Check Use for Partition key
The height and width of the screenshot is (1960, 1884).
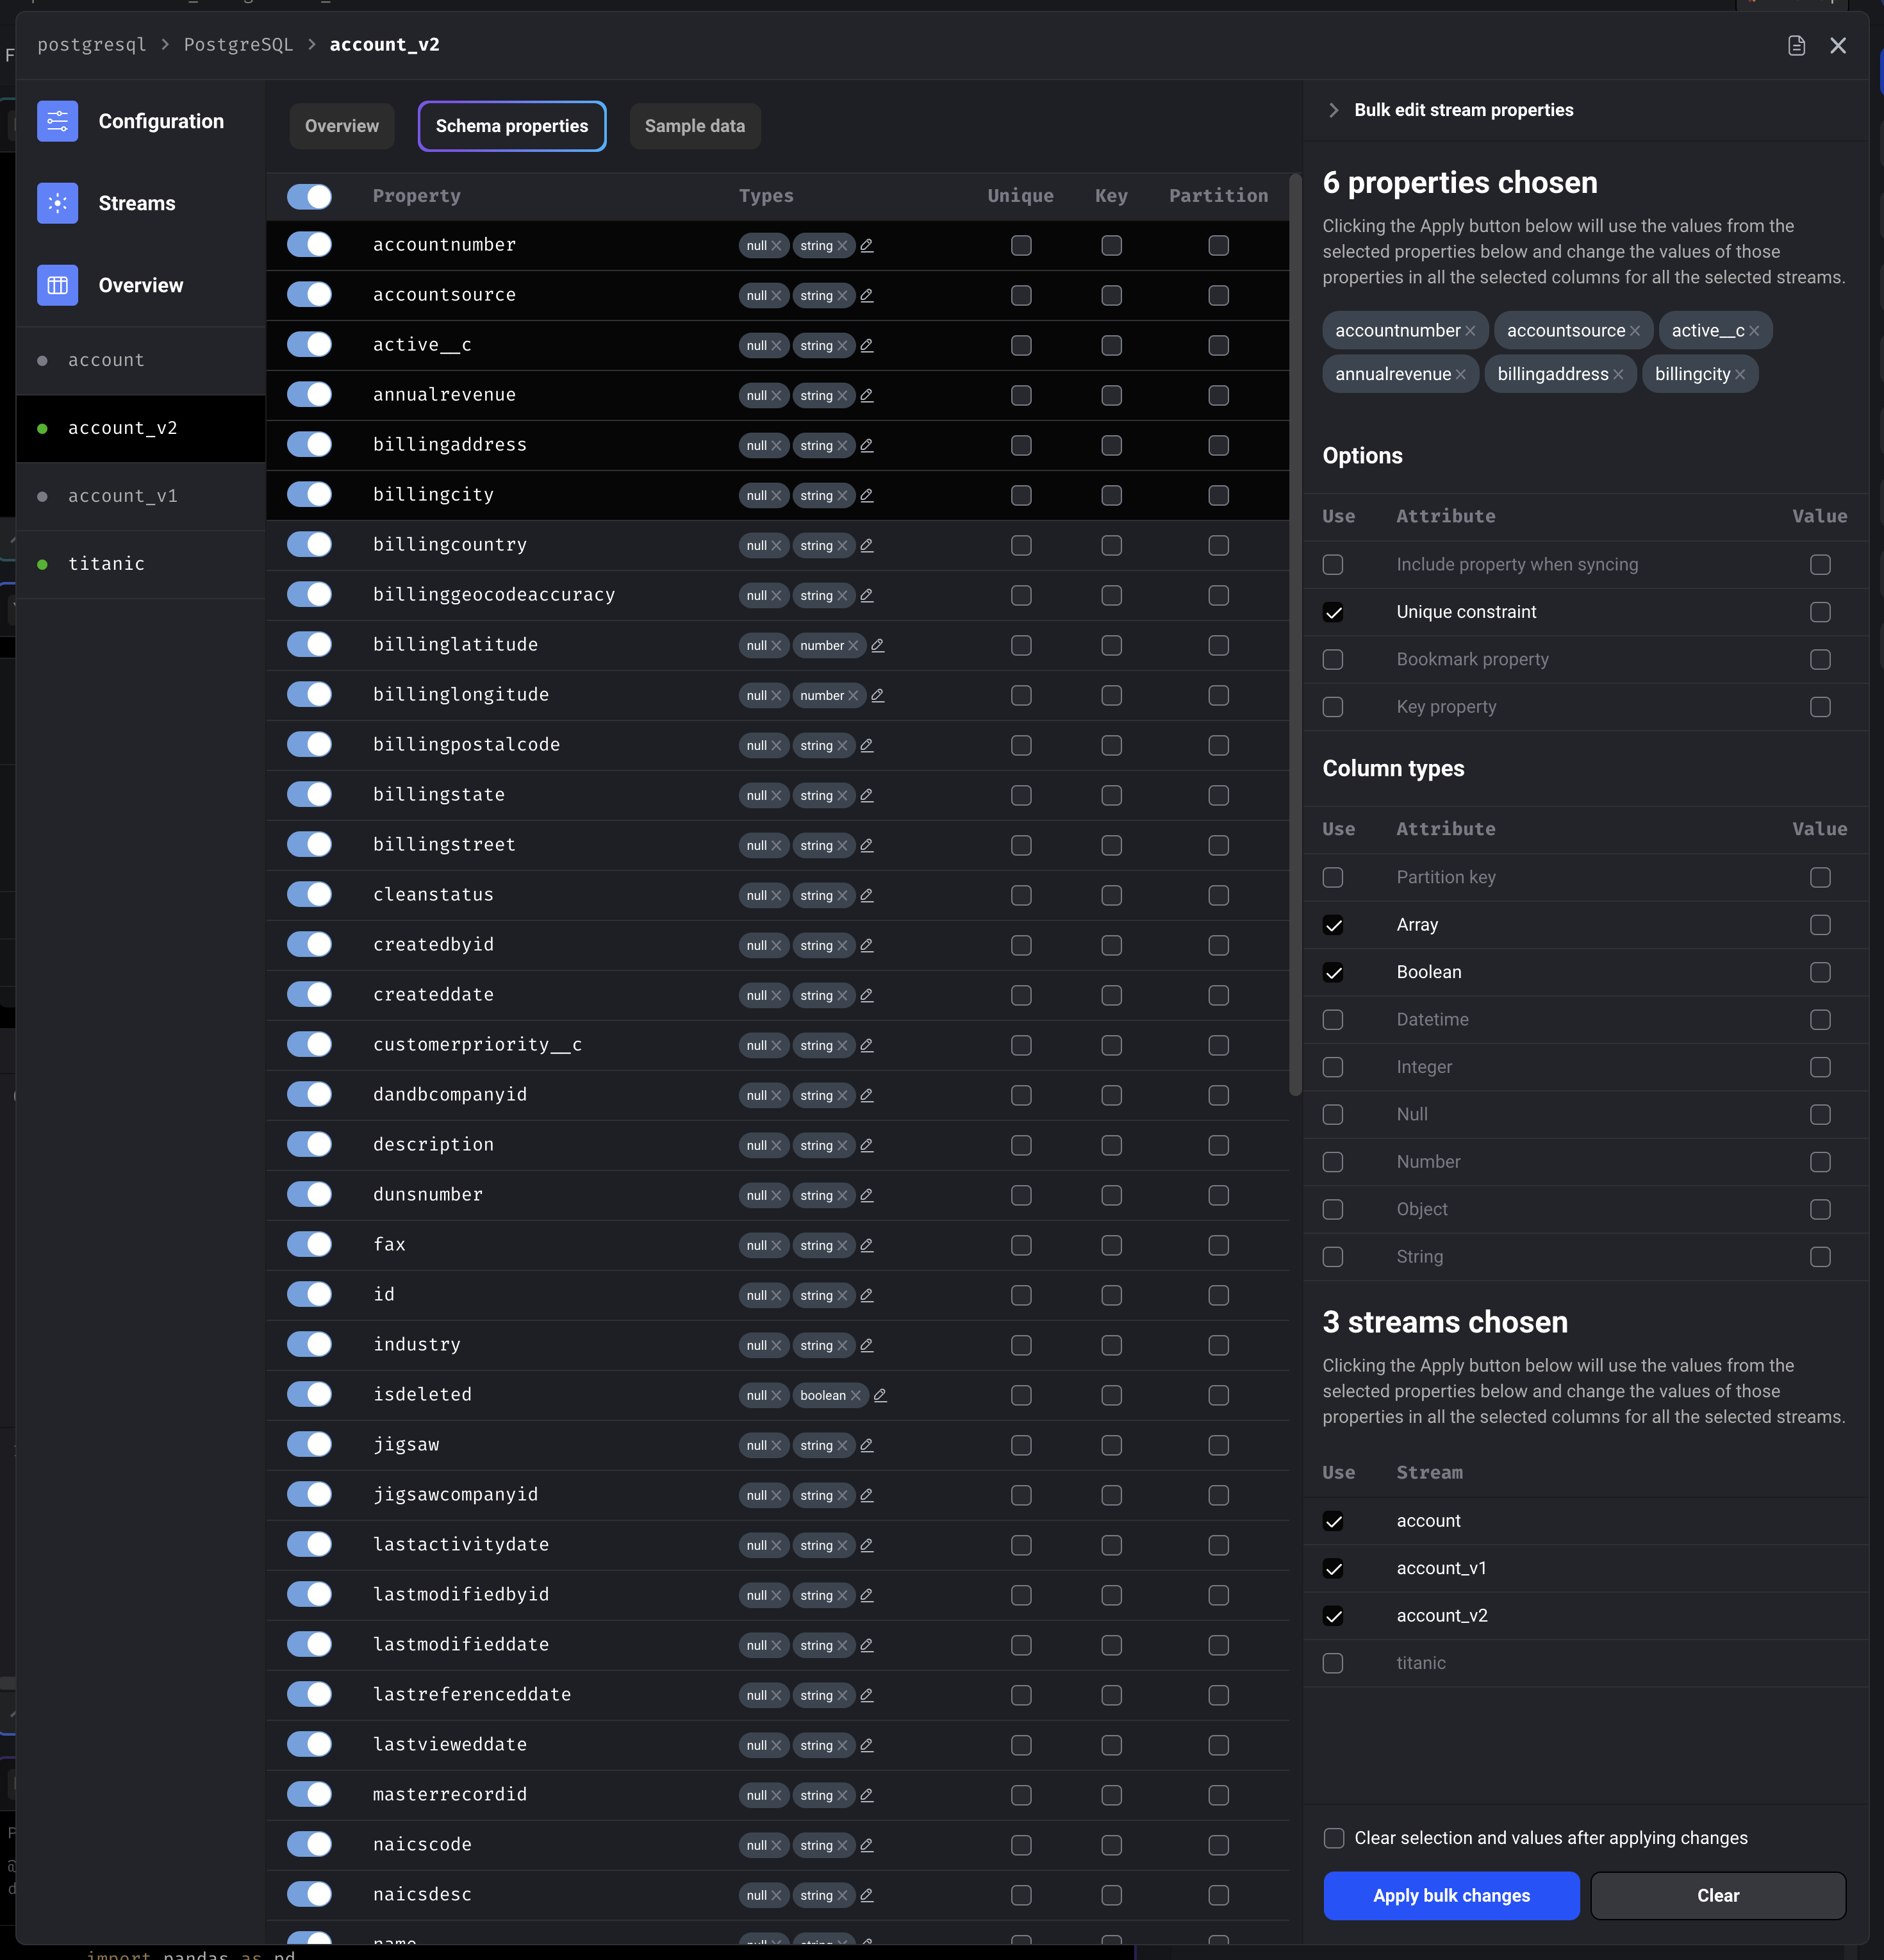pyautogui.click(x=1333, y=878)
